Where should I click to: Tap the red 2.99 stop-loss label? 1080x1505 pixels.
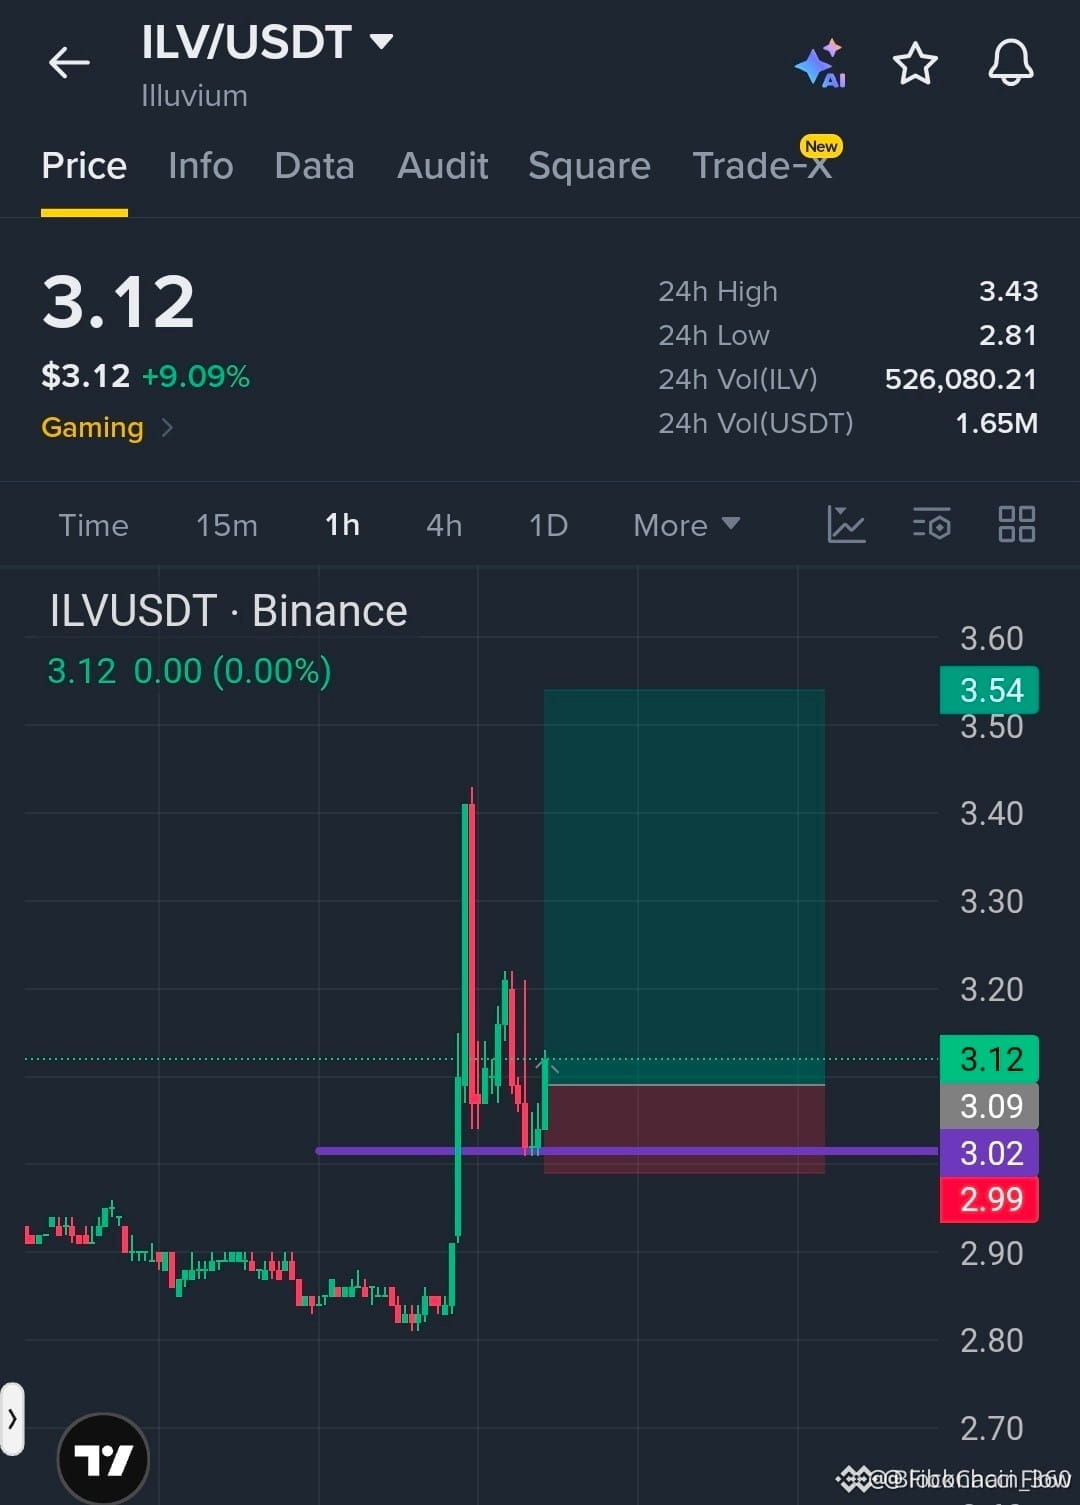click(989, 1199)
